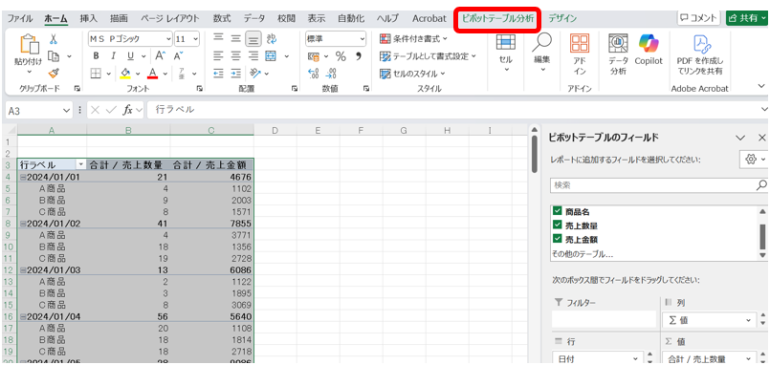Collapse the 2024/01/04 row group
The image size is (770, 365).
coord(22,317)
